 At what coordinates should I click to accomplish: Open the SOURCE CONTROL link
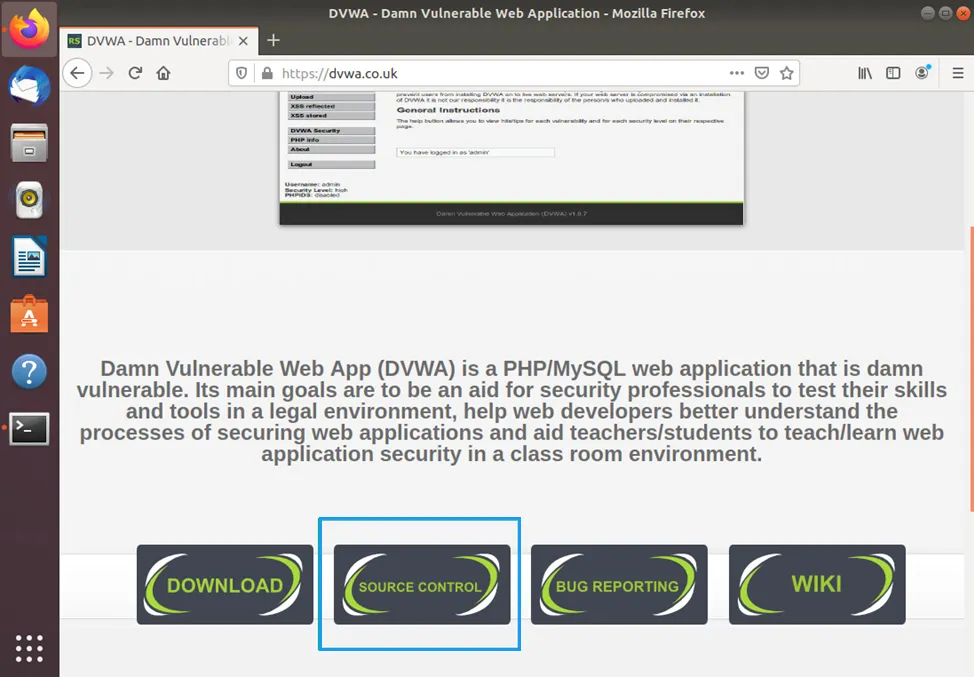pos(422,584)
